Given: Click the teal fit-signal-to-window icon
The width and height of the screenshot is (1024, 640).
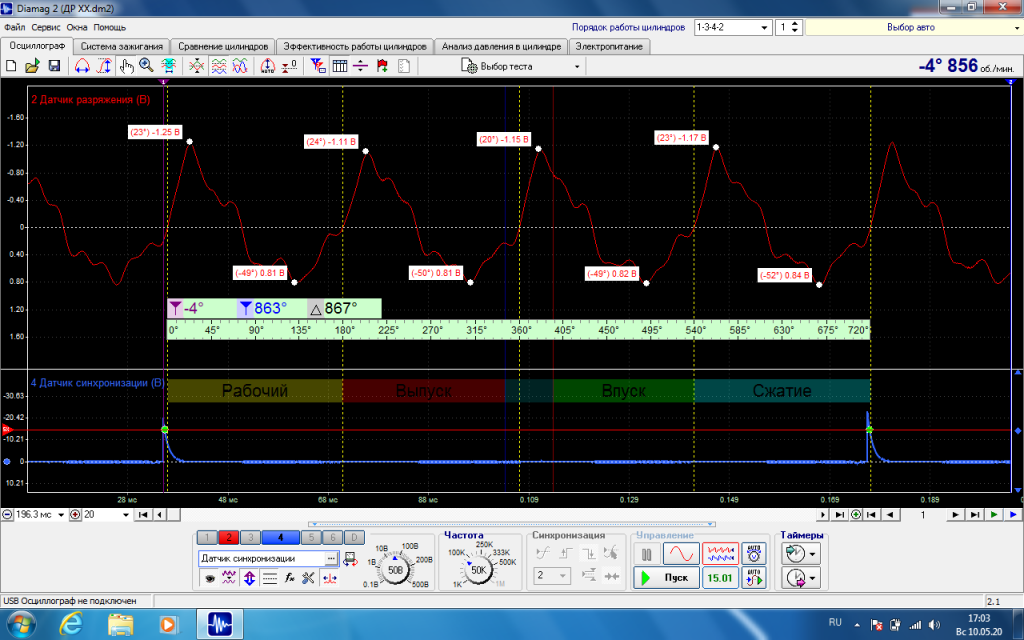Looking at the screenshot, I should click(168, 66).
